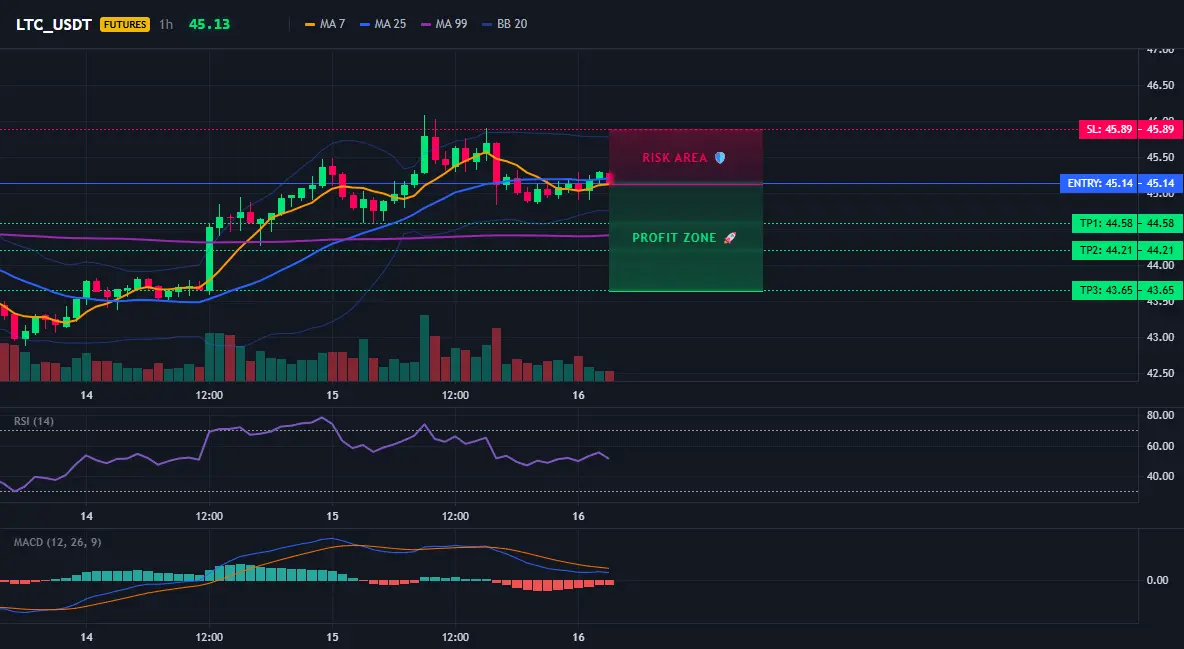Click the 45.50 price axis value
1184x649 pixels.
coord(1160,157)
